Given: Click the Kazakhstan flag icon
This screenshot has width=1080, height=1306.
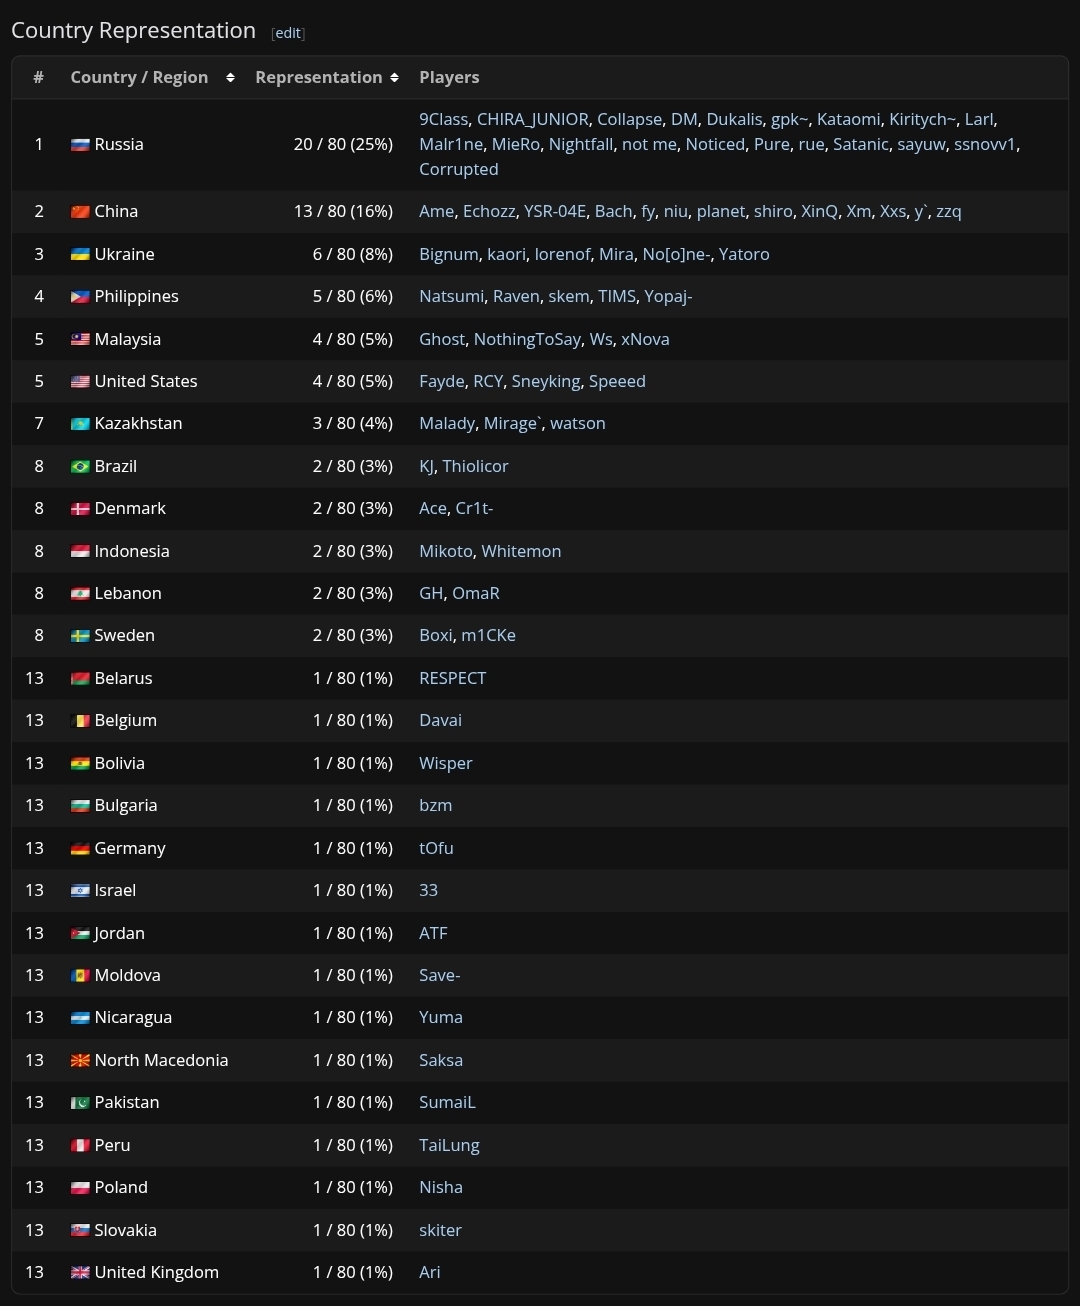Looking at the screenshot, I should [80, 424].
